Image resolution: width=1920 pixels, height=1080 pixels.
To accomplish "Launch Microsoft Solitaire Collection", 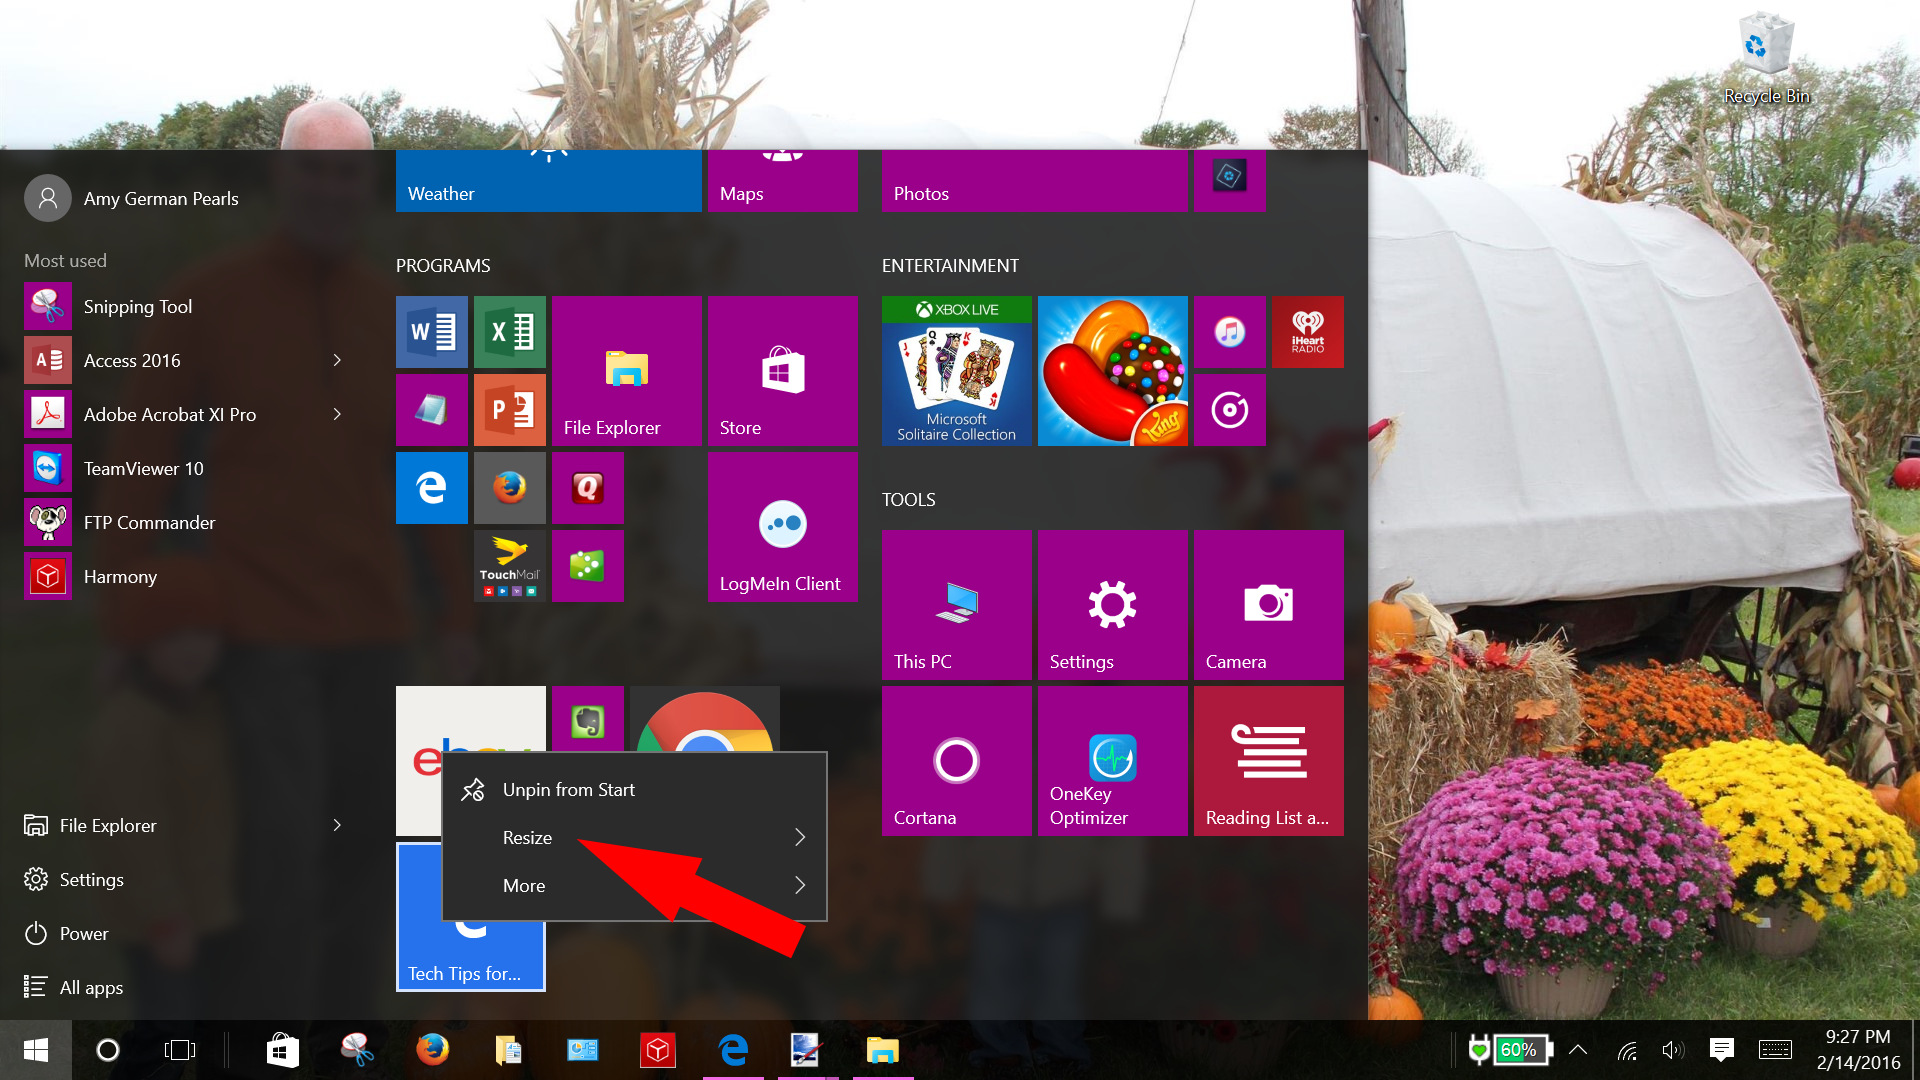I will (x=955, y=370).
